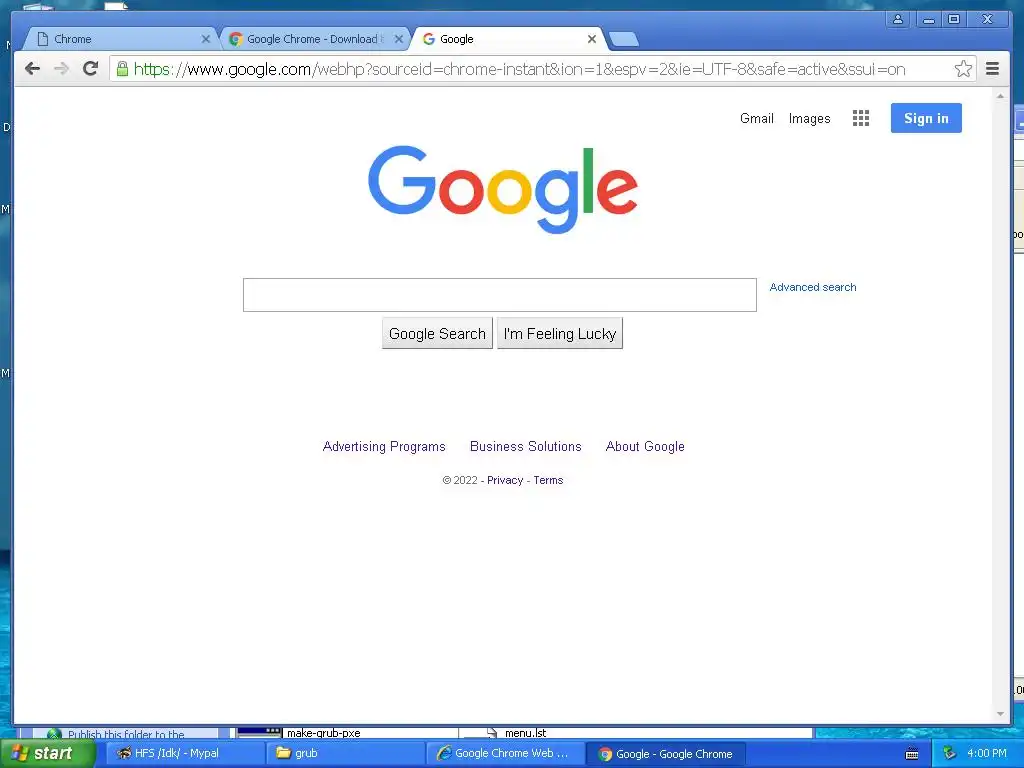This screenshot has width=1024, height=768.
Task: Open Advertising Programs link
Action: click(384, 447)
